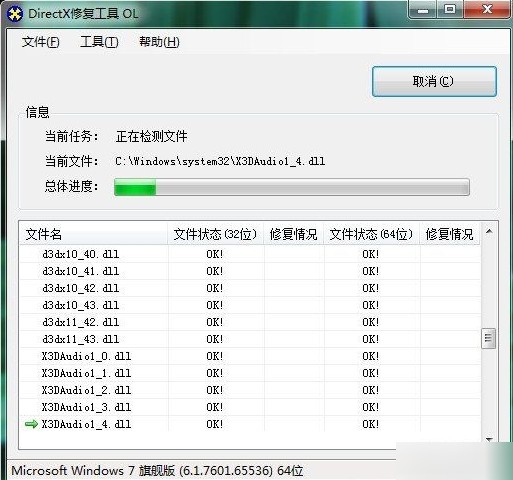Select the d3dx10_40.dll row
This screenshot has width=513, height=480.
pos(250,254)
